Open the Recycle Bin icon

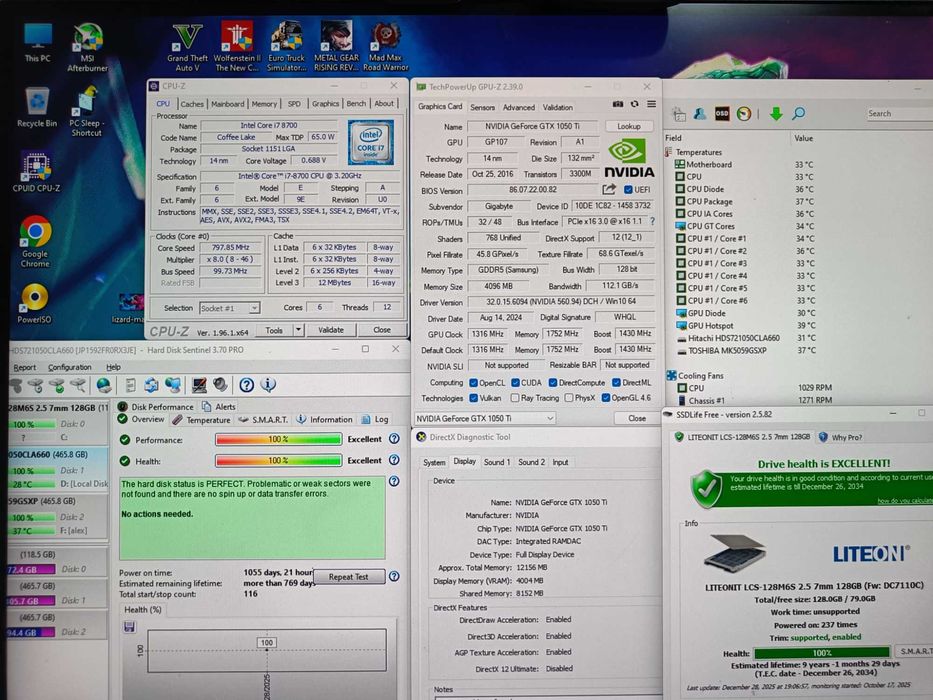pos(37,107)
